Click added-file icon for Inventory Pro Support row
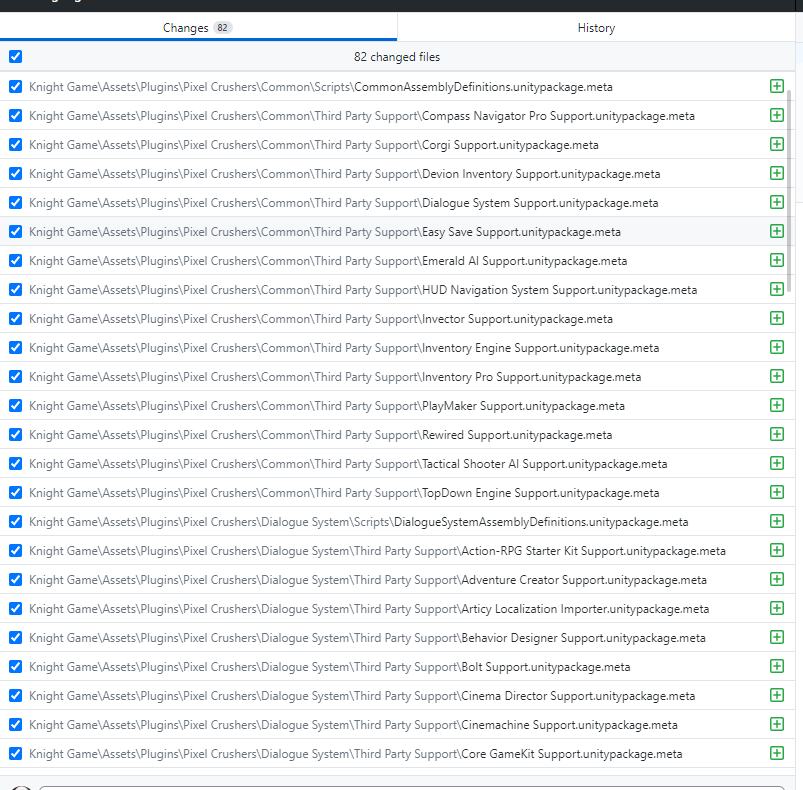Viewport: 803px width, 790px height. pos(777,376)
